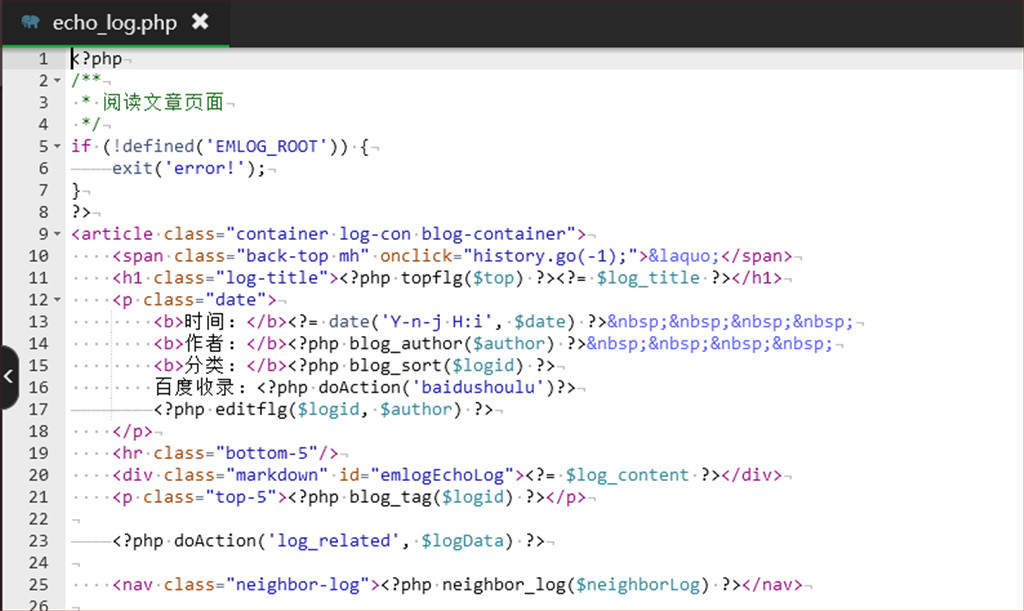The height and width of the screenshot is (611, 1024).
Task: Click 'log_related' string on line 23
Action: pyautogui.click(x=333, y=541)
